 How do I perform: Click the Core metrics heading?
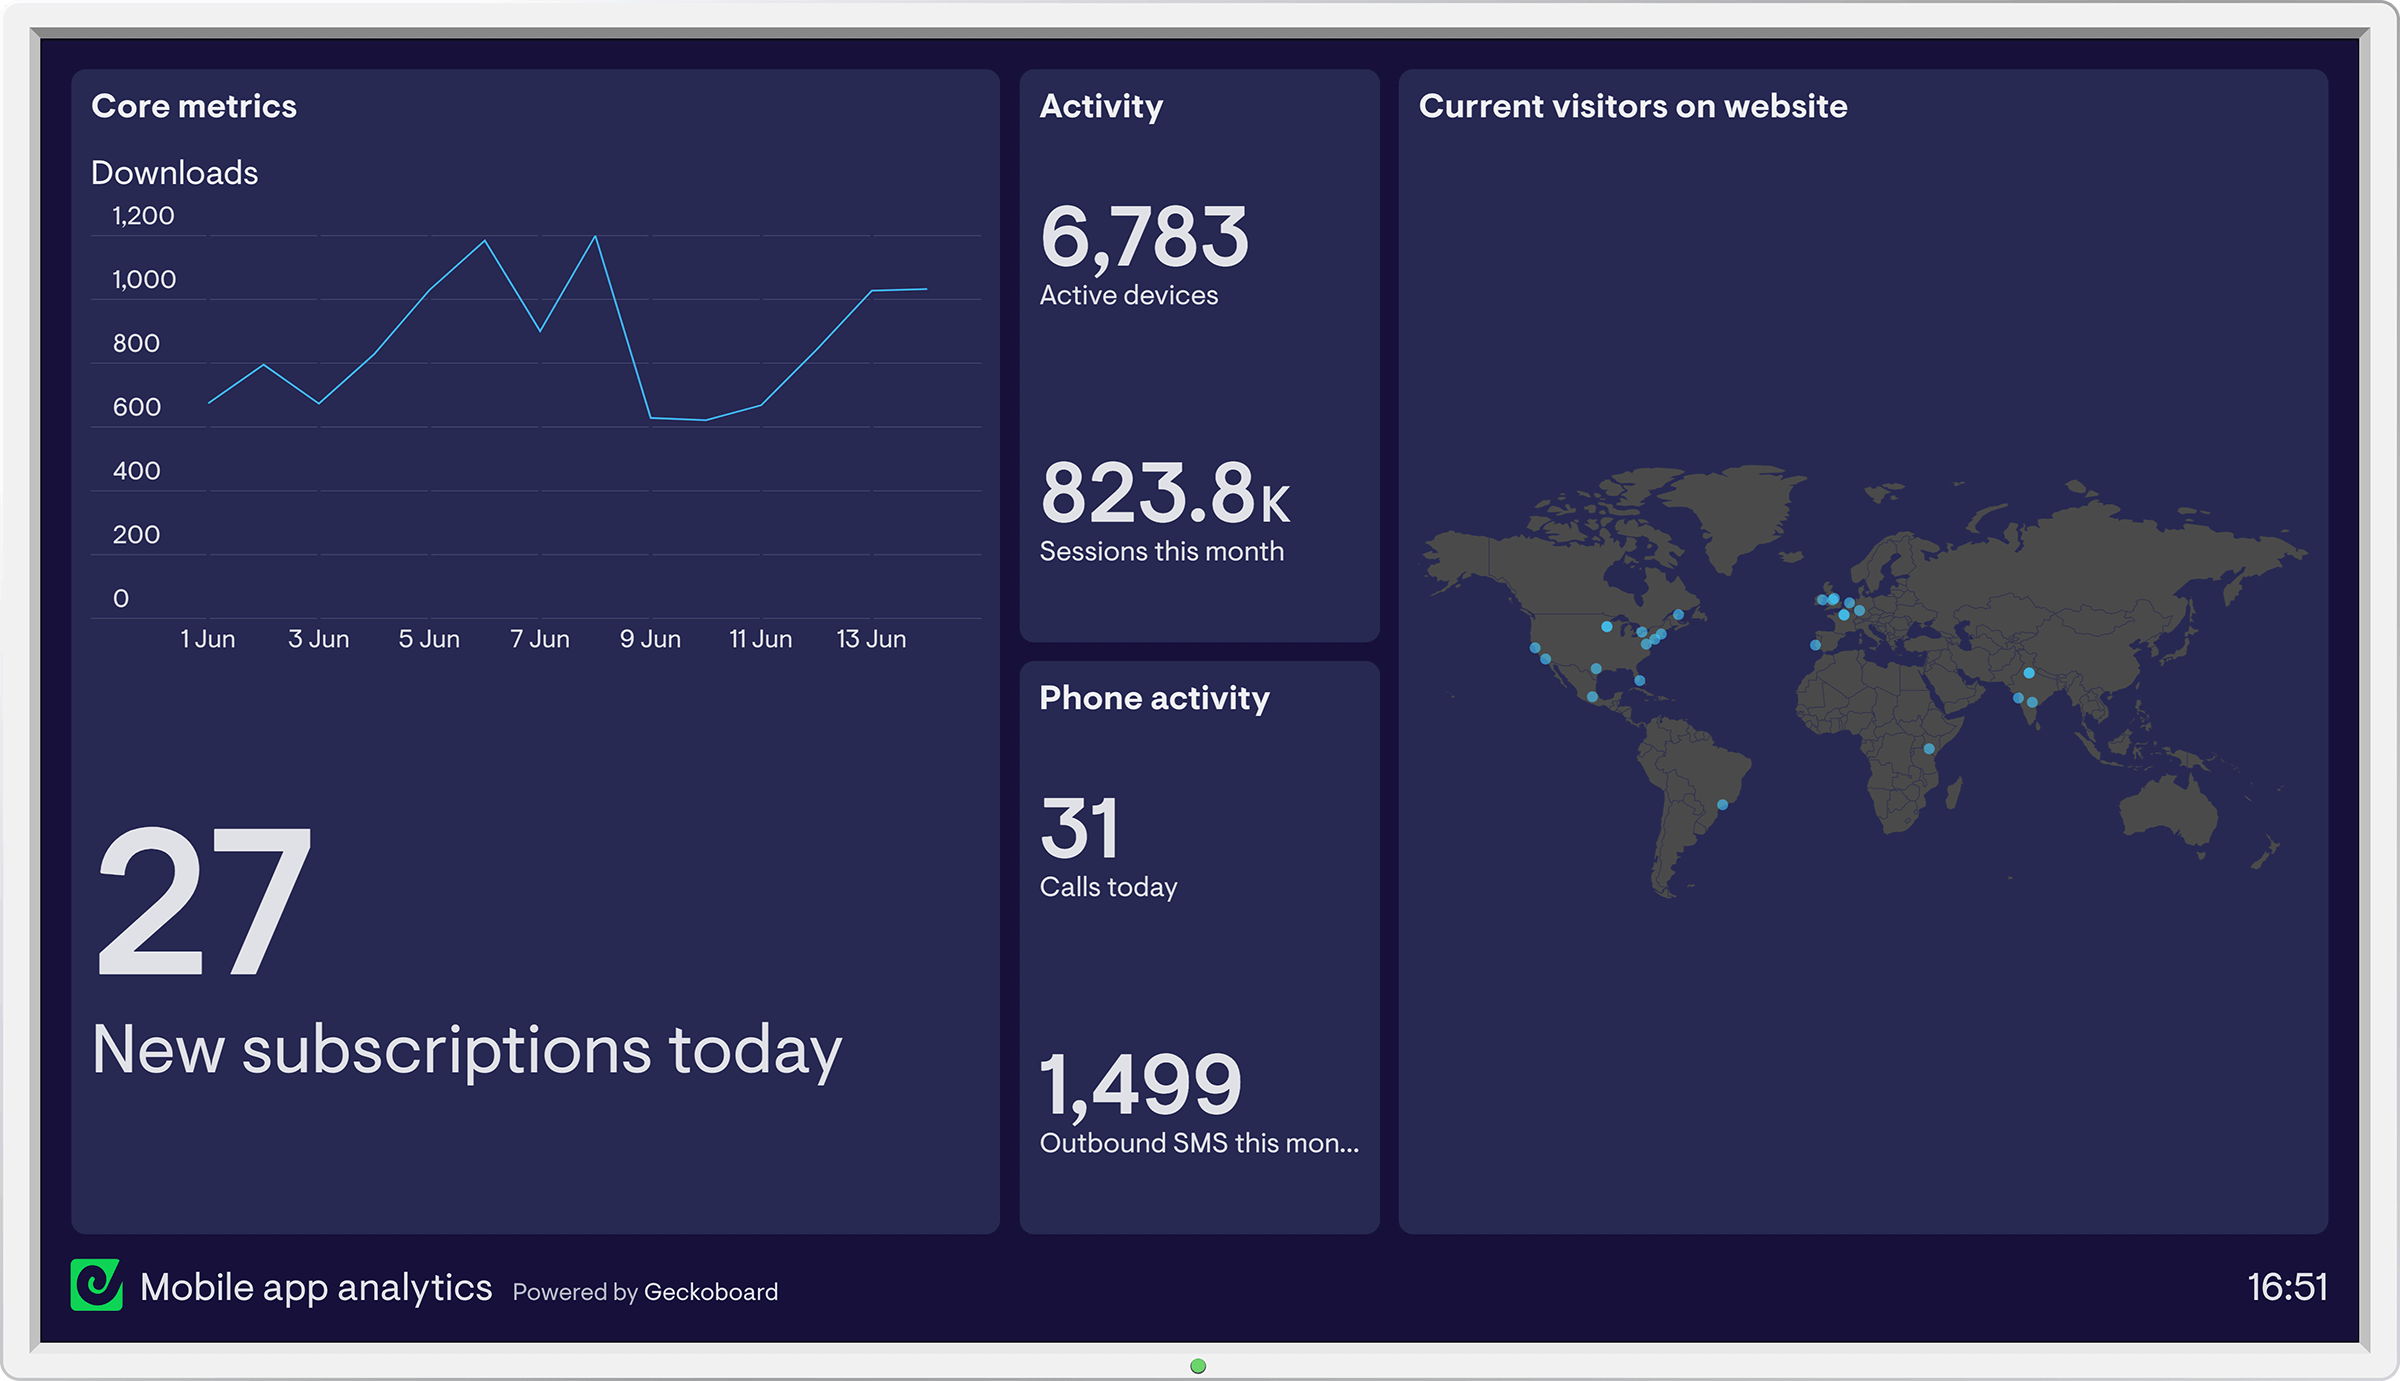coord(194,106)
